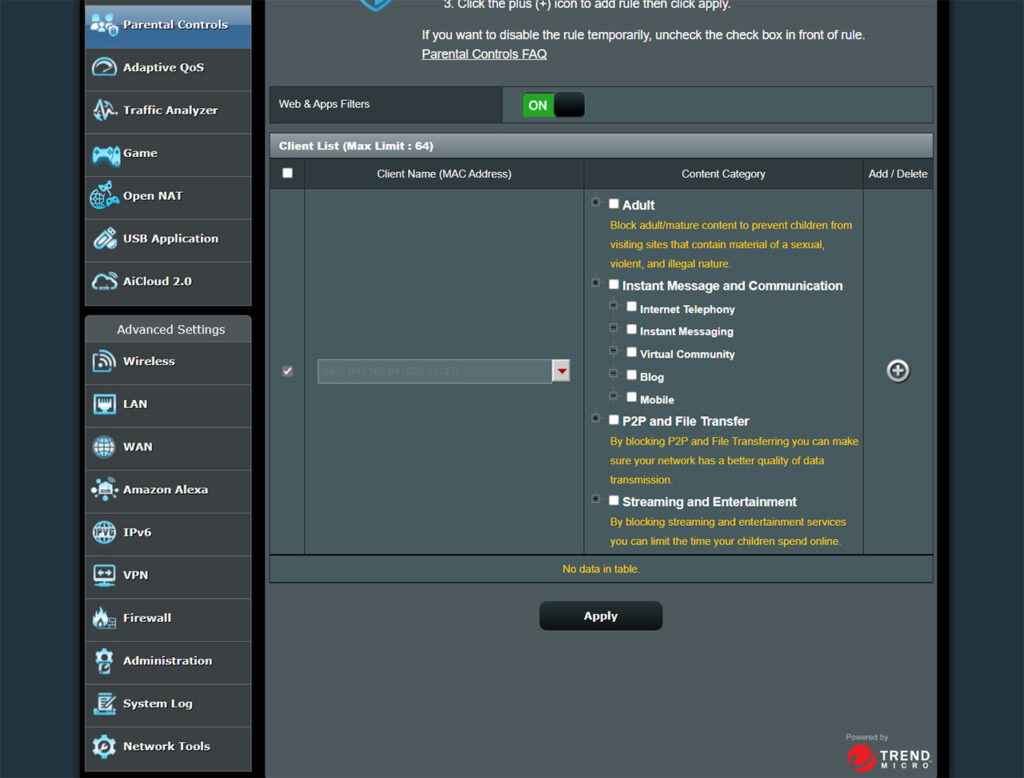Open Network Tools
The image size is (1024, 778).
[167, 747]
